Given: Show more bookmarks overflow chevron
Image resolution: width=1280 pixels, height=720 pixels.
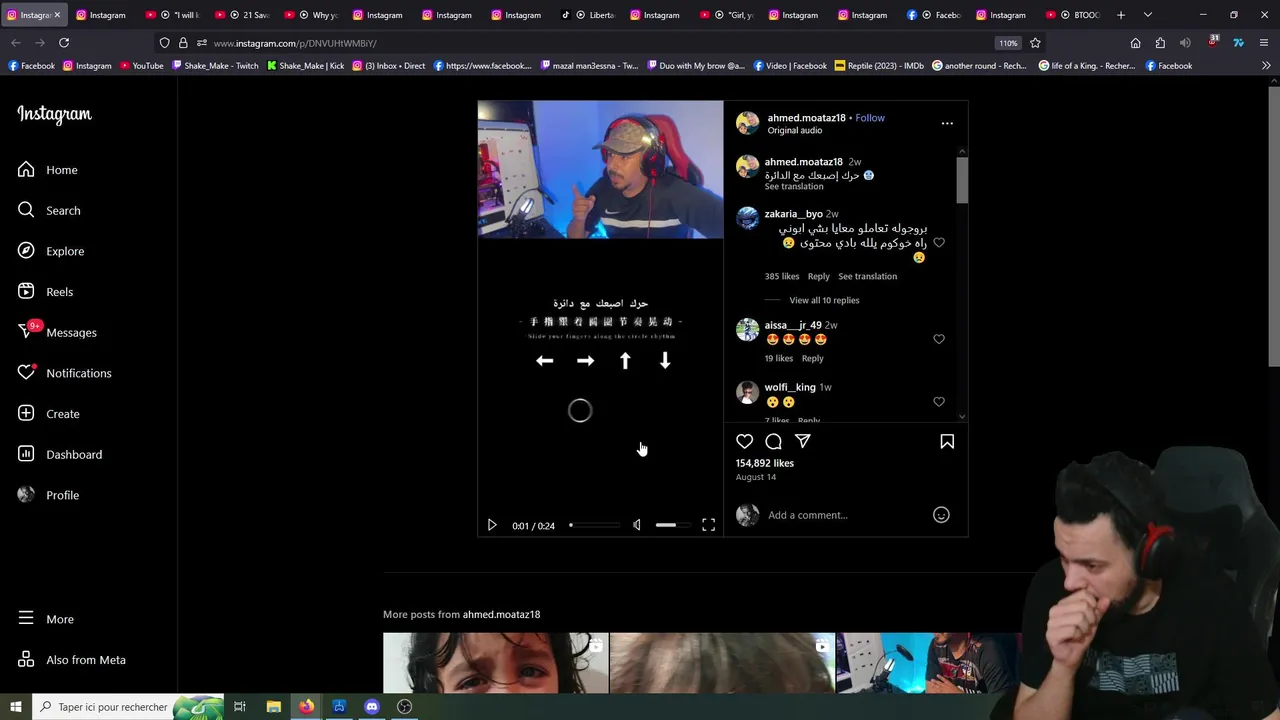Looking at the screenshot, I should pyautogui.click(x=1266, y=66).
